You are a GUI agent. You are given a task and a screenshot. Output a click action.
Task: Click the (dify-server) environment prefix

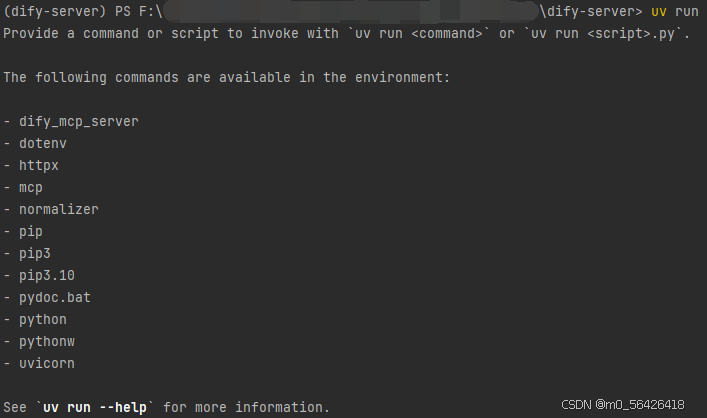point(55,11)
